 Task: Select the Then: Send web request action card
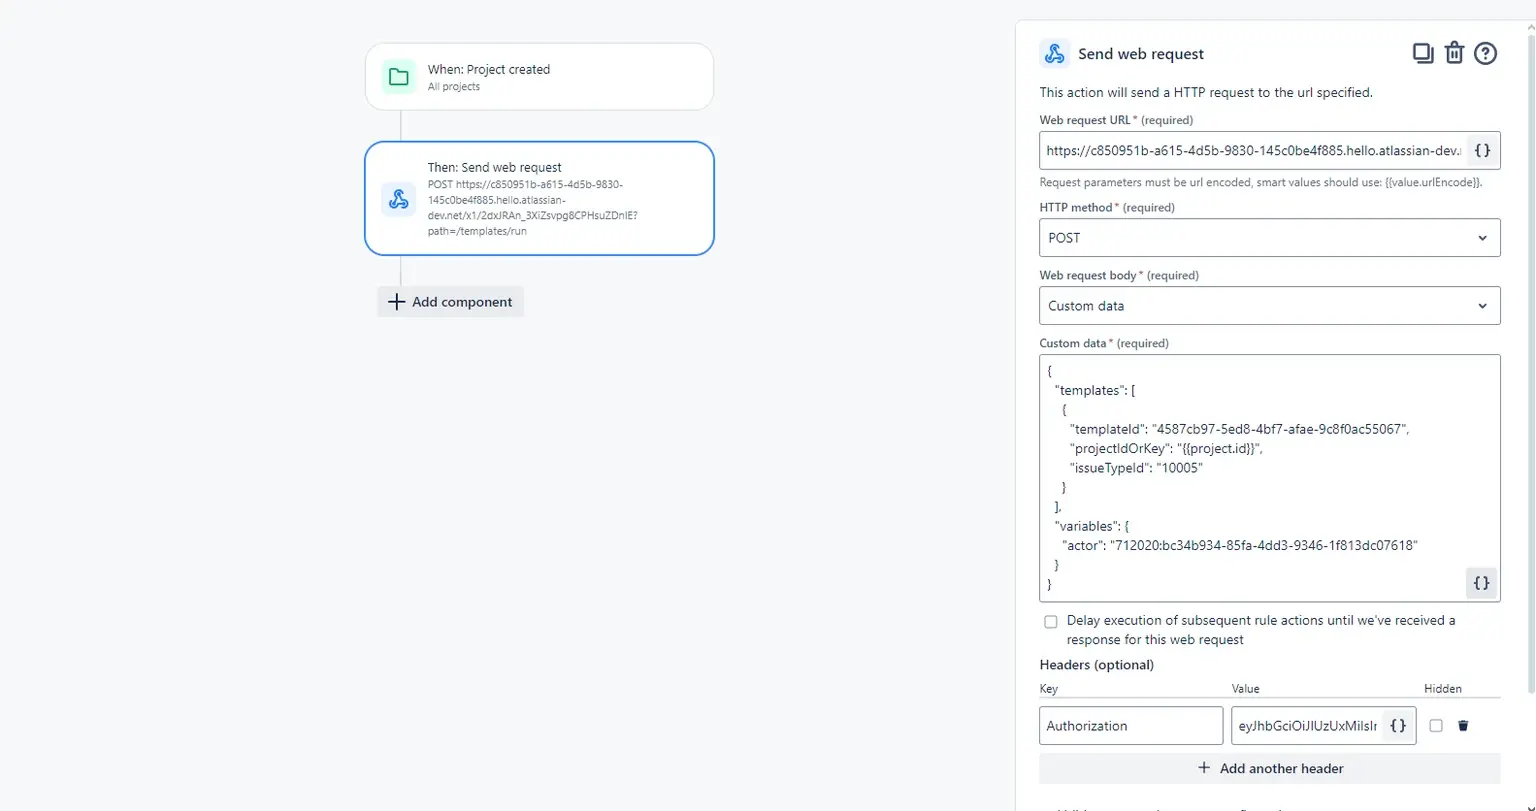[x=539, y=198]
